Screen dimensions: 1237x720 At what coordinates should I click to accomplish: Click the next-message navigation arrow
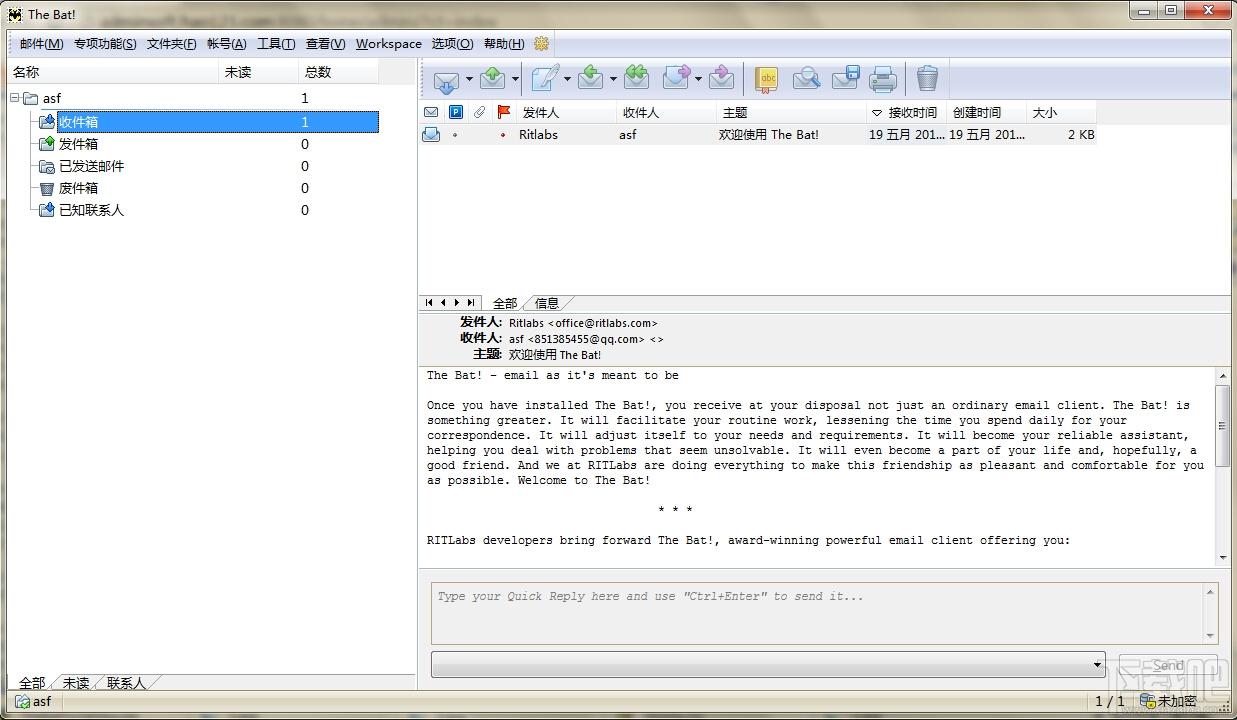coord(457,303)
